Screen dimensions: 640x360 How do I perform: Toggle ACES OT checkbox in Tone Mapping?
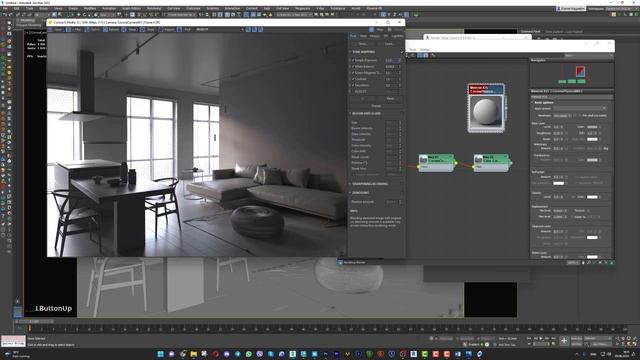coord(353,91)
